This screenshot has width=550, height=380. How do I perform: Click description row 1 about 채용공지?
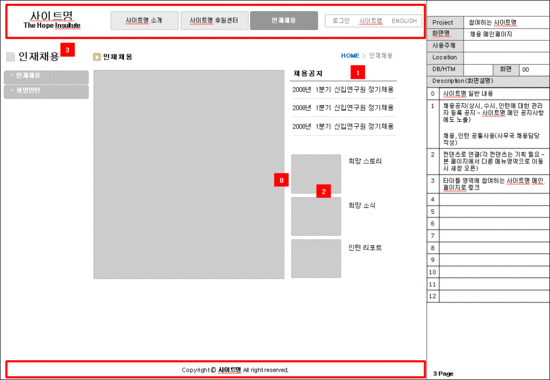[488, 124]
